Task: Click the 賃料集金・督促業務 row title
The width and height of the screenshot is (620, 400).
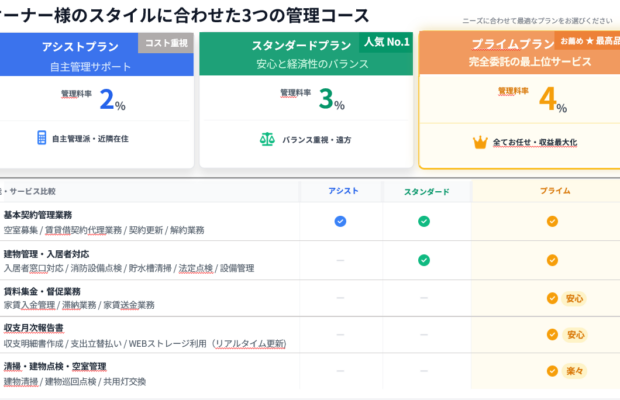Action: click(x=42, y=292)
